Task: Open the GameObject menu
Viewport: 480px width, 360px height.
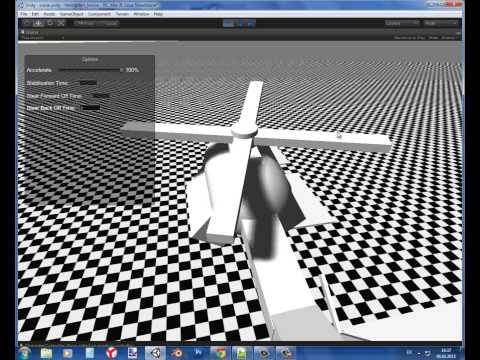Action: click(x=72, y=14)
